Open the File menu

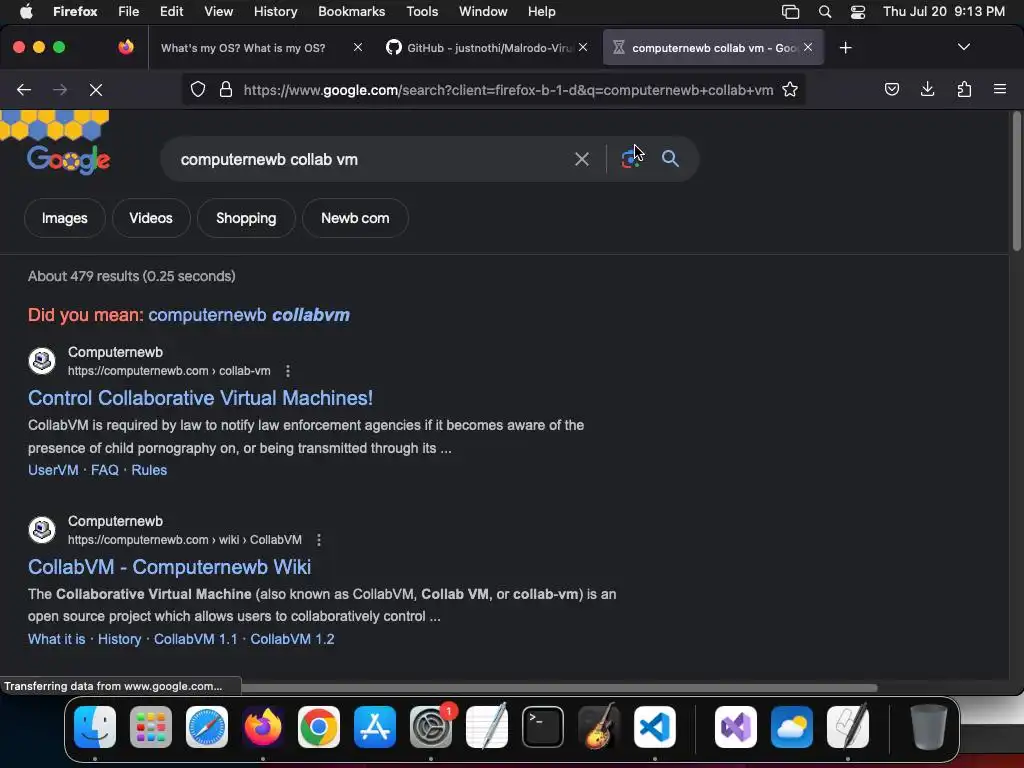[x=129, y=11]
